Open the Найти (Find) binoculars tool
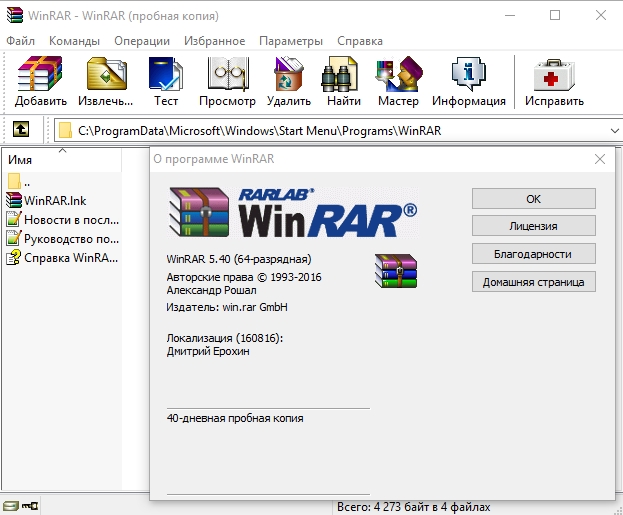623x515 pixels. 340,74
